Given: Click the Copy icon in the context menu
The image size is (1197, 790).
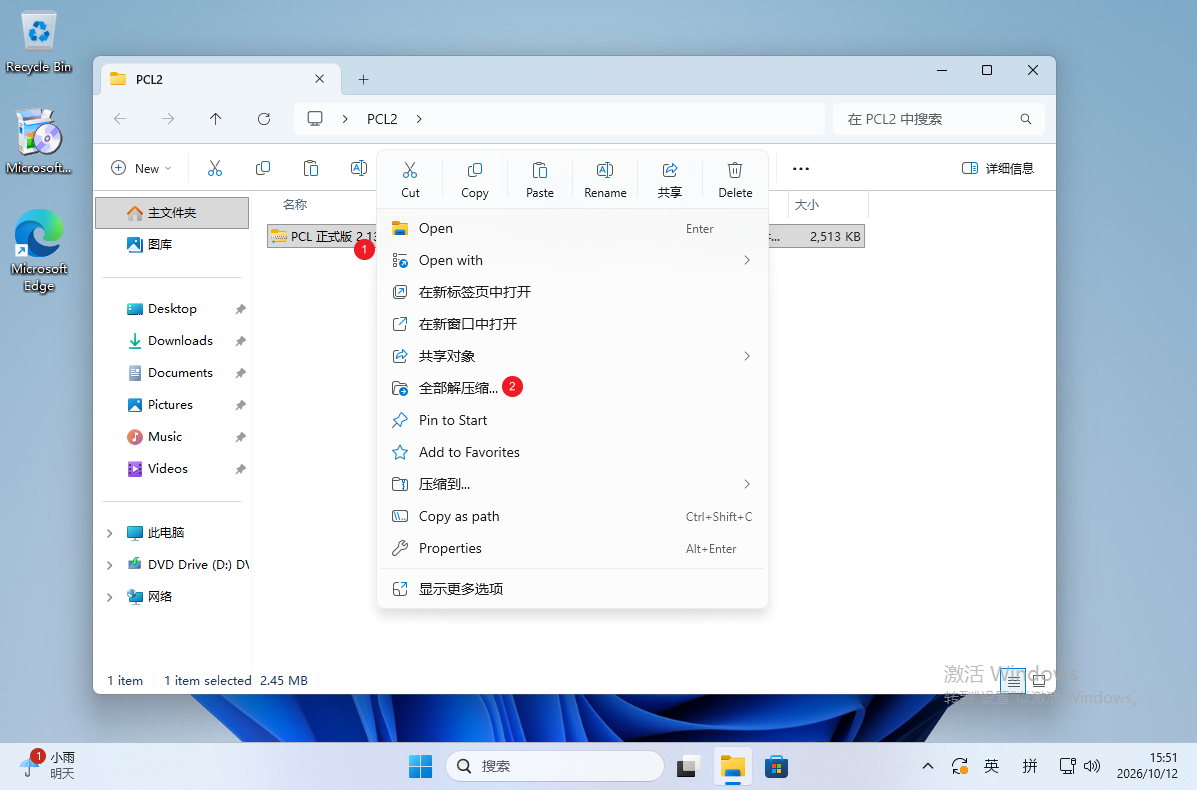Looking at the screenshot, I should tap(474, 170).
